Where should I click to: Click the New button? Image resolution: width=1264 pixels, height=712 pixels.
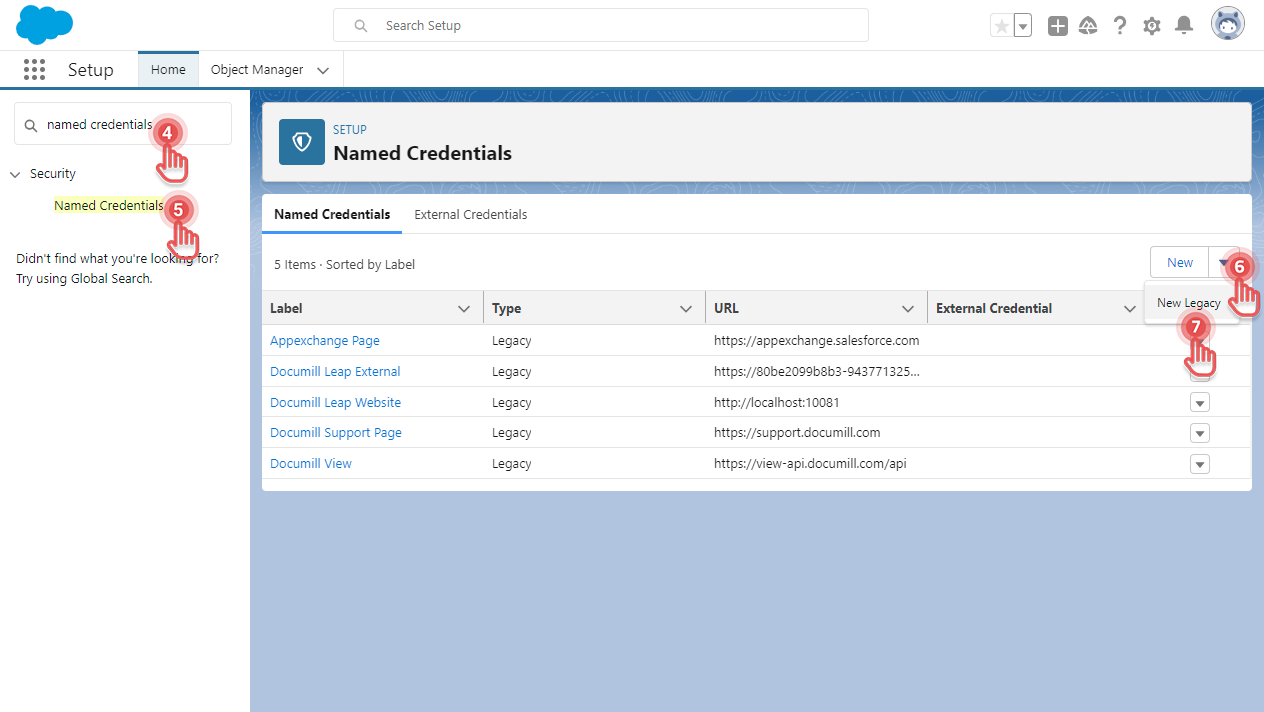click(1179, 262)
